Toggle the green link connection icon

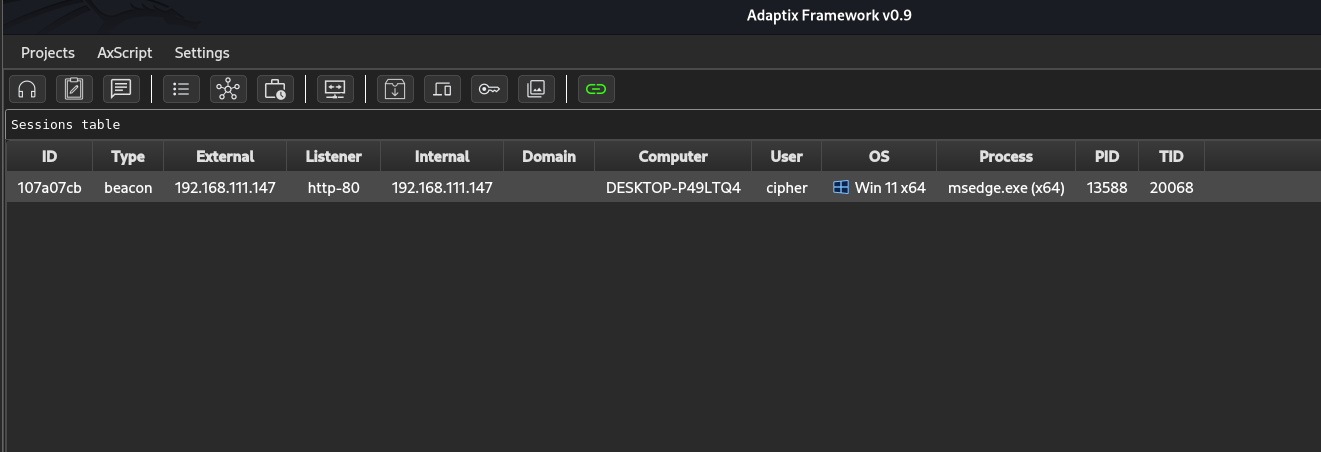[596, 89]
